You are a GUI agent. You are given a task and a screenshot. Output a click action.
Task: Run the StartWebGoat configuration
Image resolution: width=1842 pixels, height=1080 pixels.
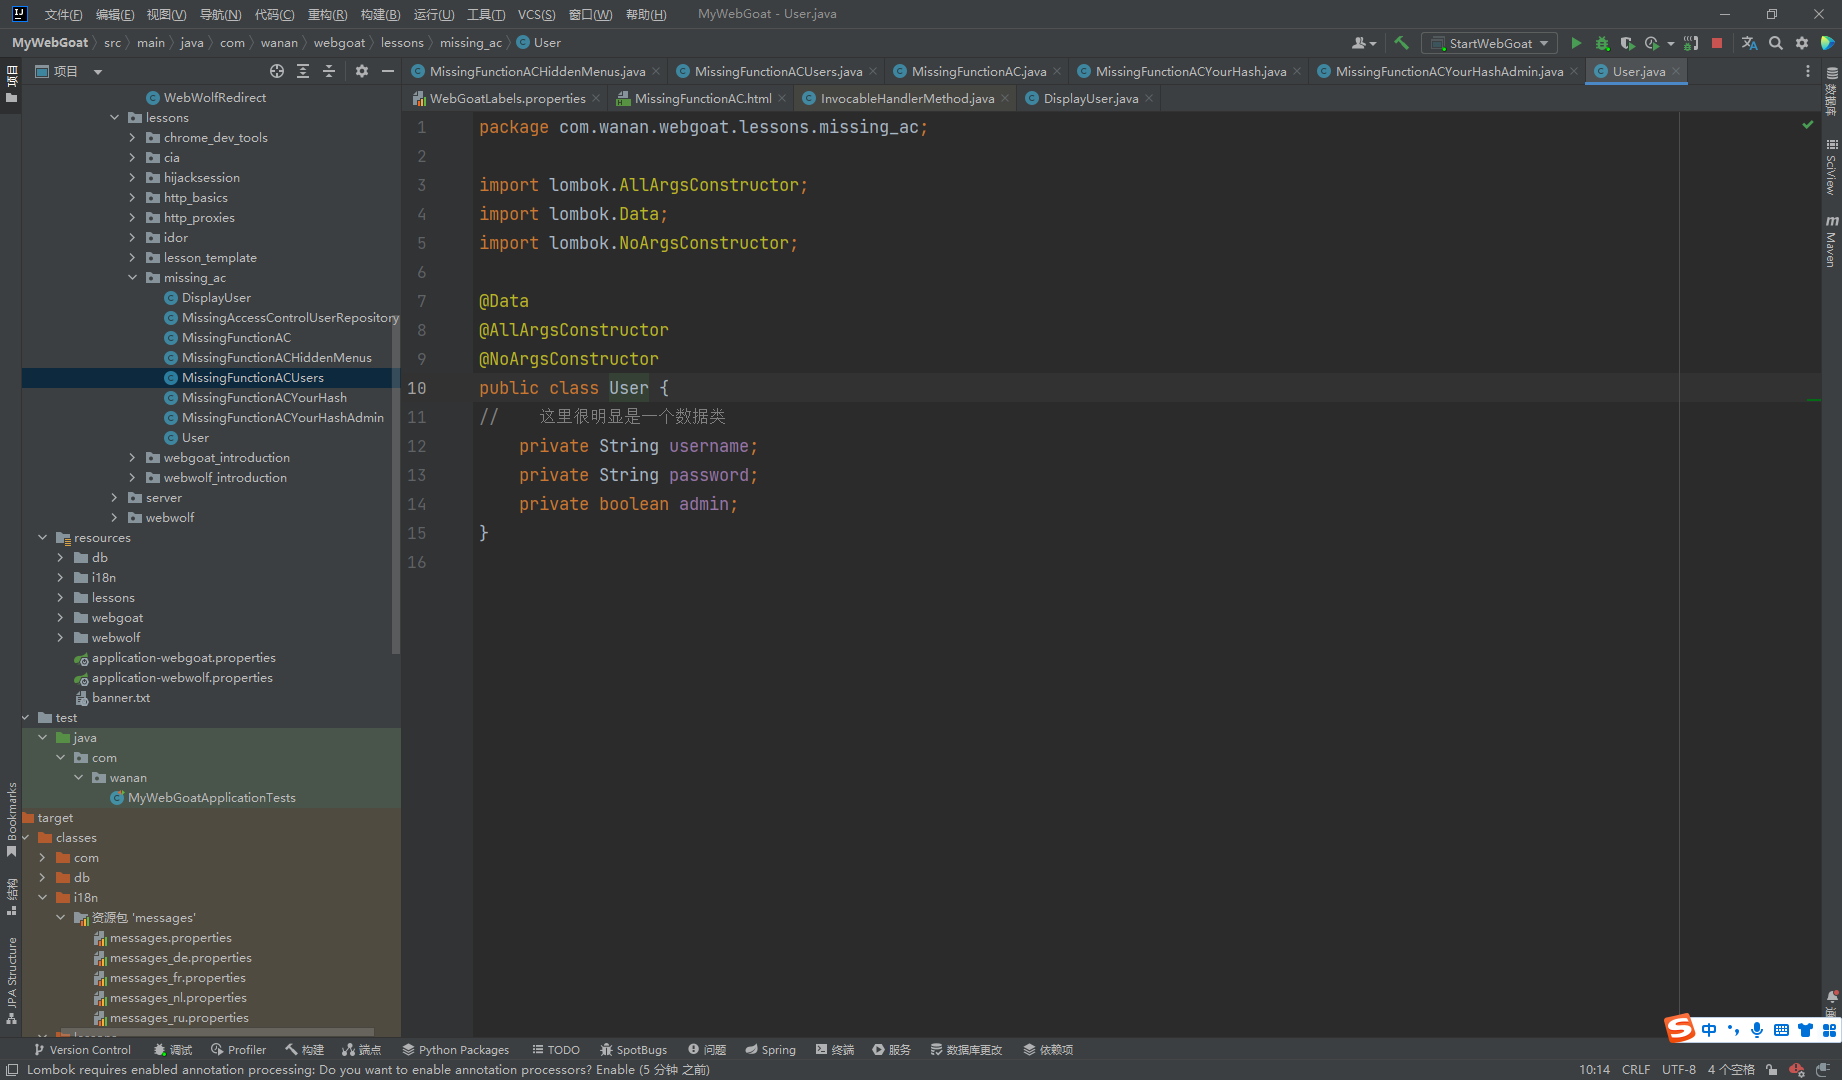[1576, 43]
